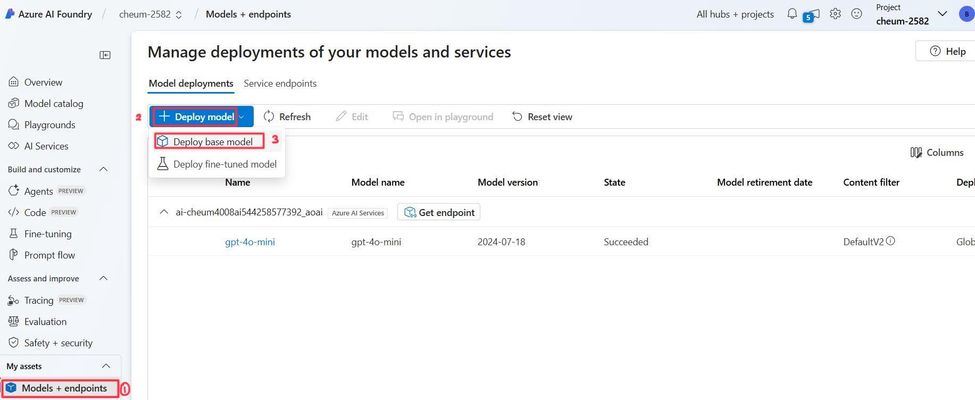Click the Get endpoint button
Image resolution: width=975 pixels, height=400 pixels.
[439, 212]
